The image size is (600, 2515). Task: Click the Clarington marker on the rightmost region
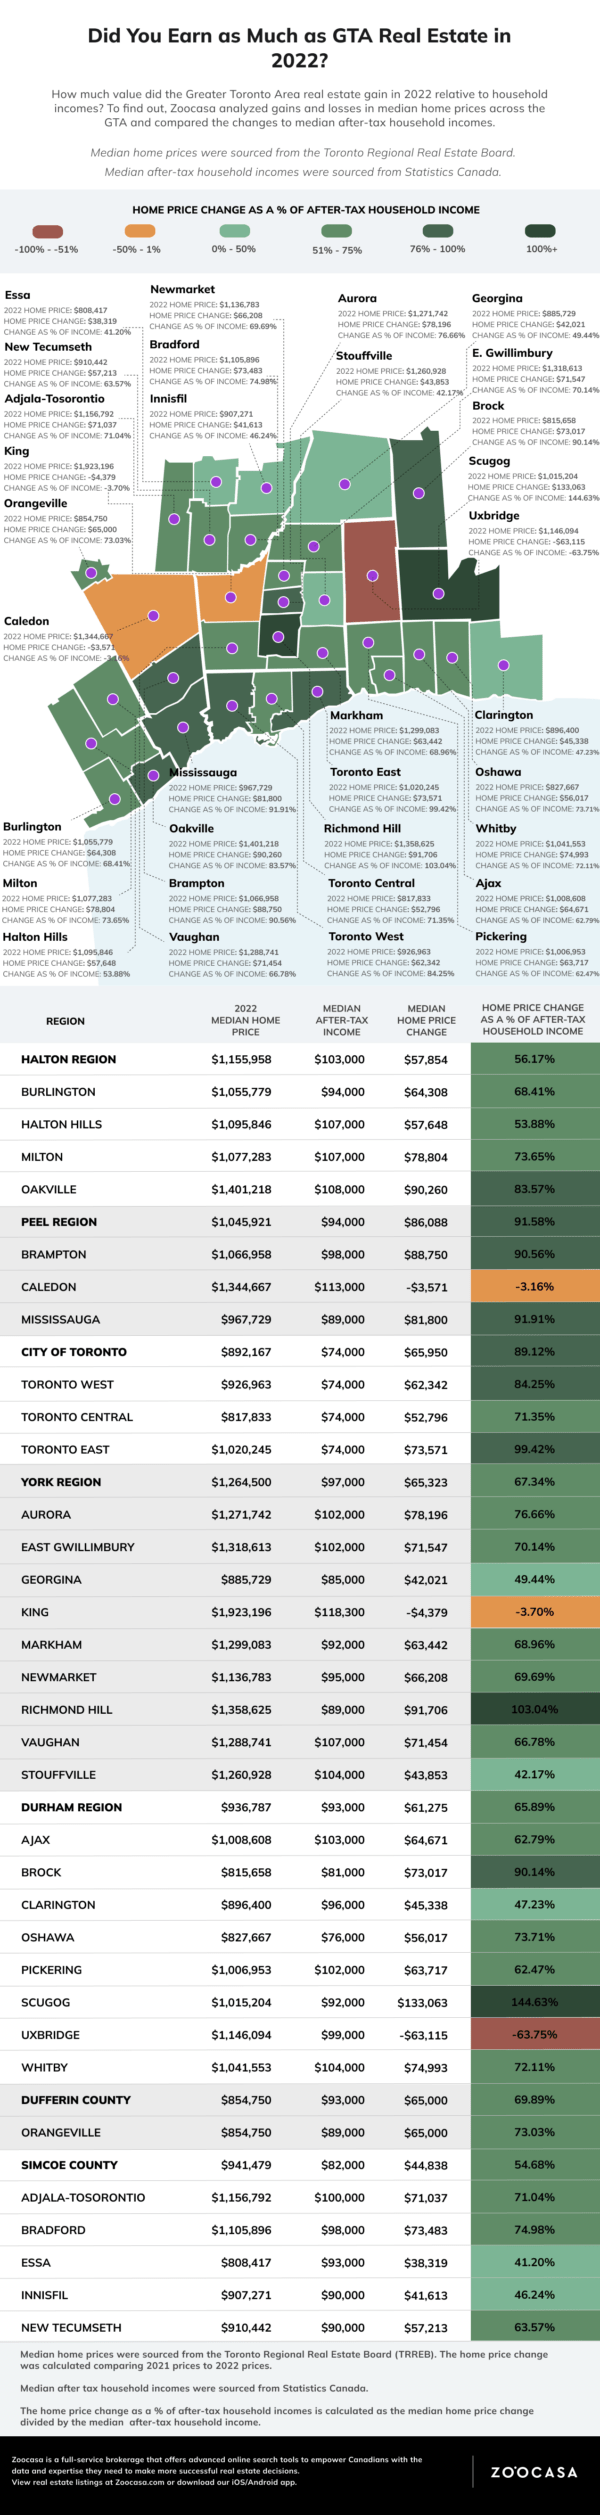504,665
